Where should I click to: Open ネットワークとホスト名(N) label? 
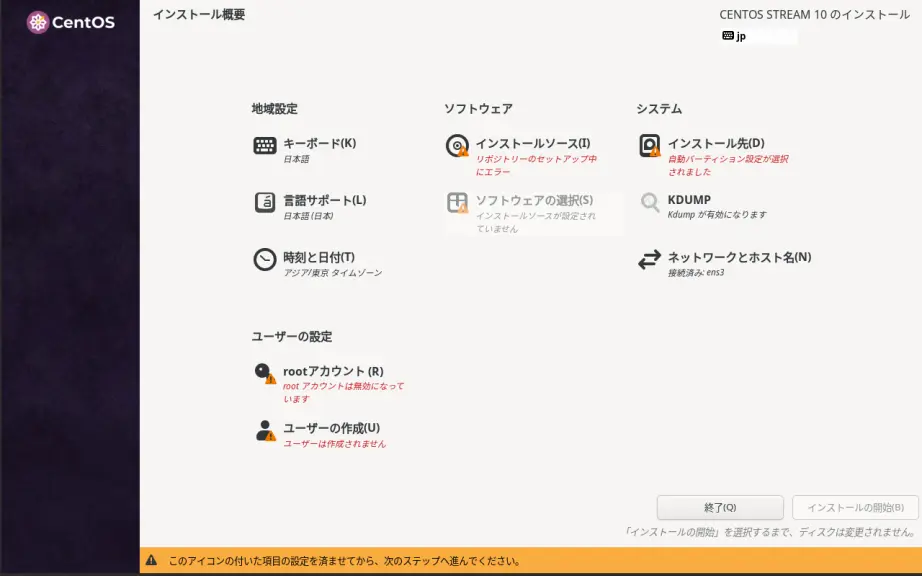pyautogui.click(x=739, y=257)
